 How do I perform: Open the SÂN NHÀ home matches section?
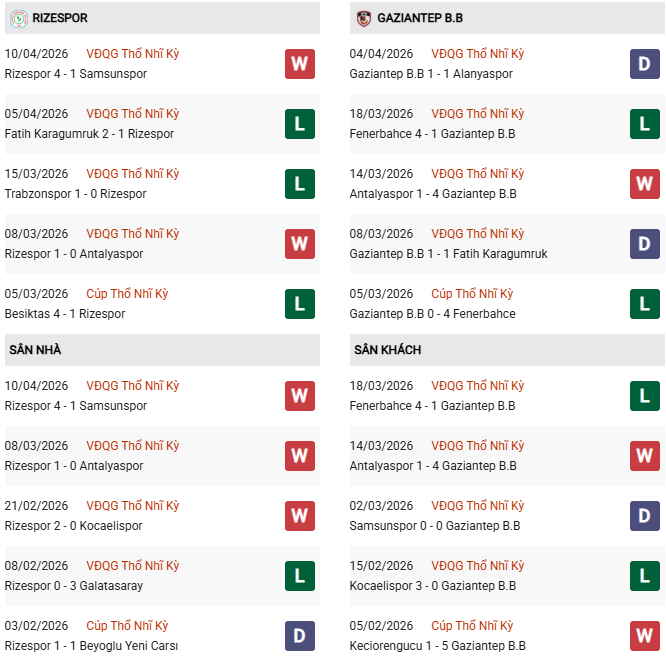click(x=36, y=350)
